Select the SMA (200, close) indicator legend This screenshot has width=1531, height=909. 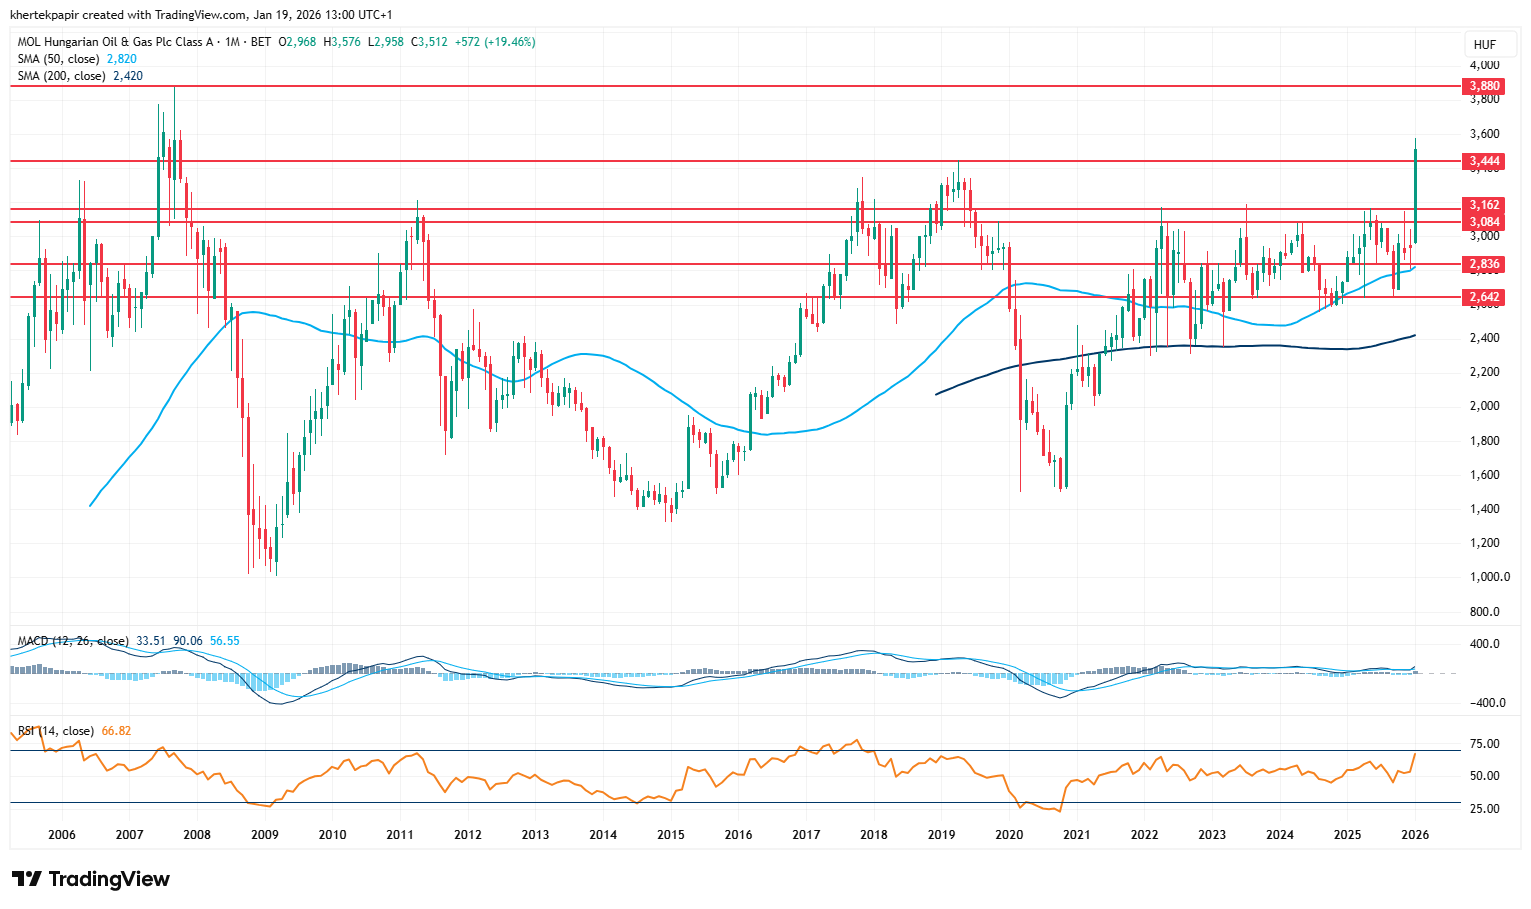pyautogui.click(x=61, y=76)
